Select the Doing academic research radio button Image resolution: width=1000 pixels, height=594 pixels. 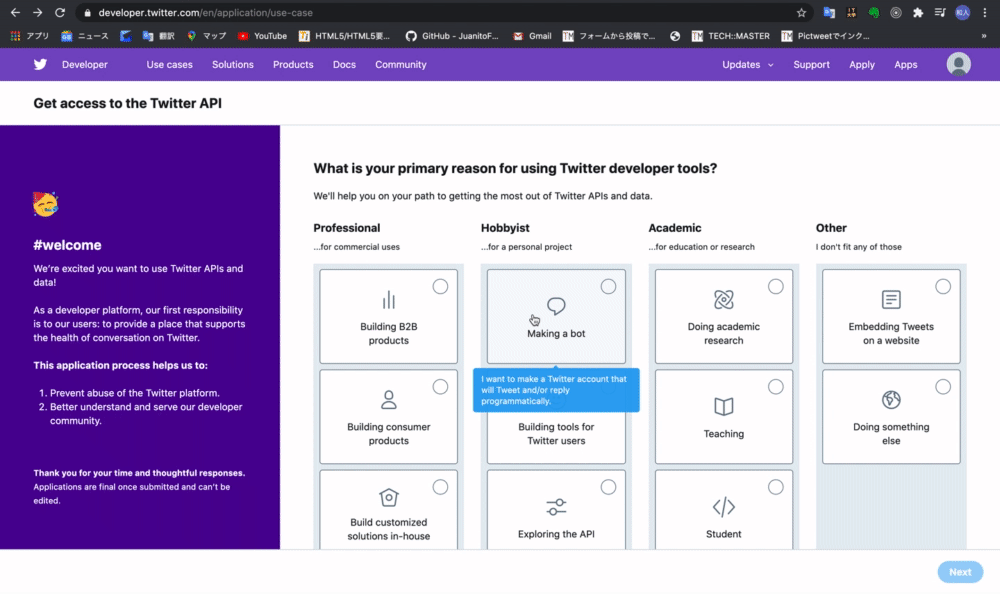[x=775, y=286]
